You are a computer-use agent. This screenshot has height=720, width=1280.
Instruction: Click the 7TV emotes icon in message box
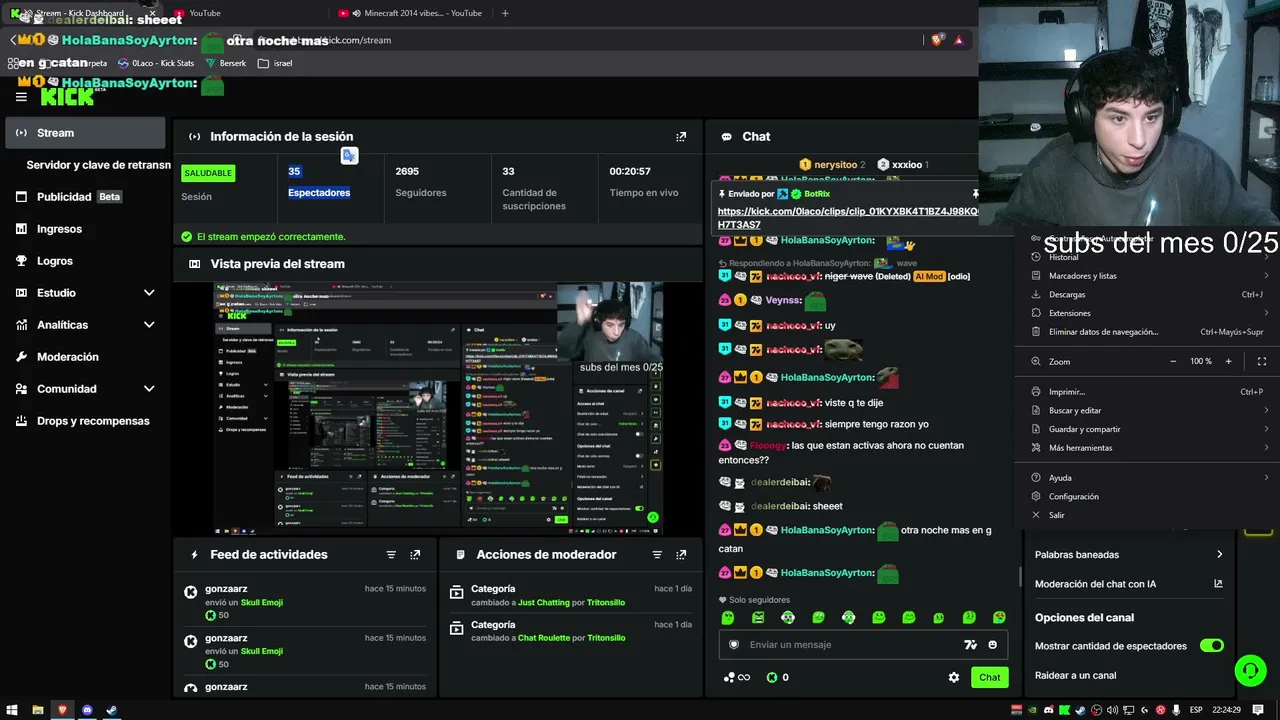tap(970, 645)
